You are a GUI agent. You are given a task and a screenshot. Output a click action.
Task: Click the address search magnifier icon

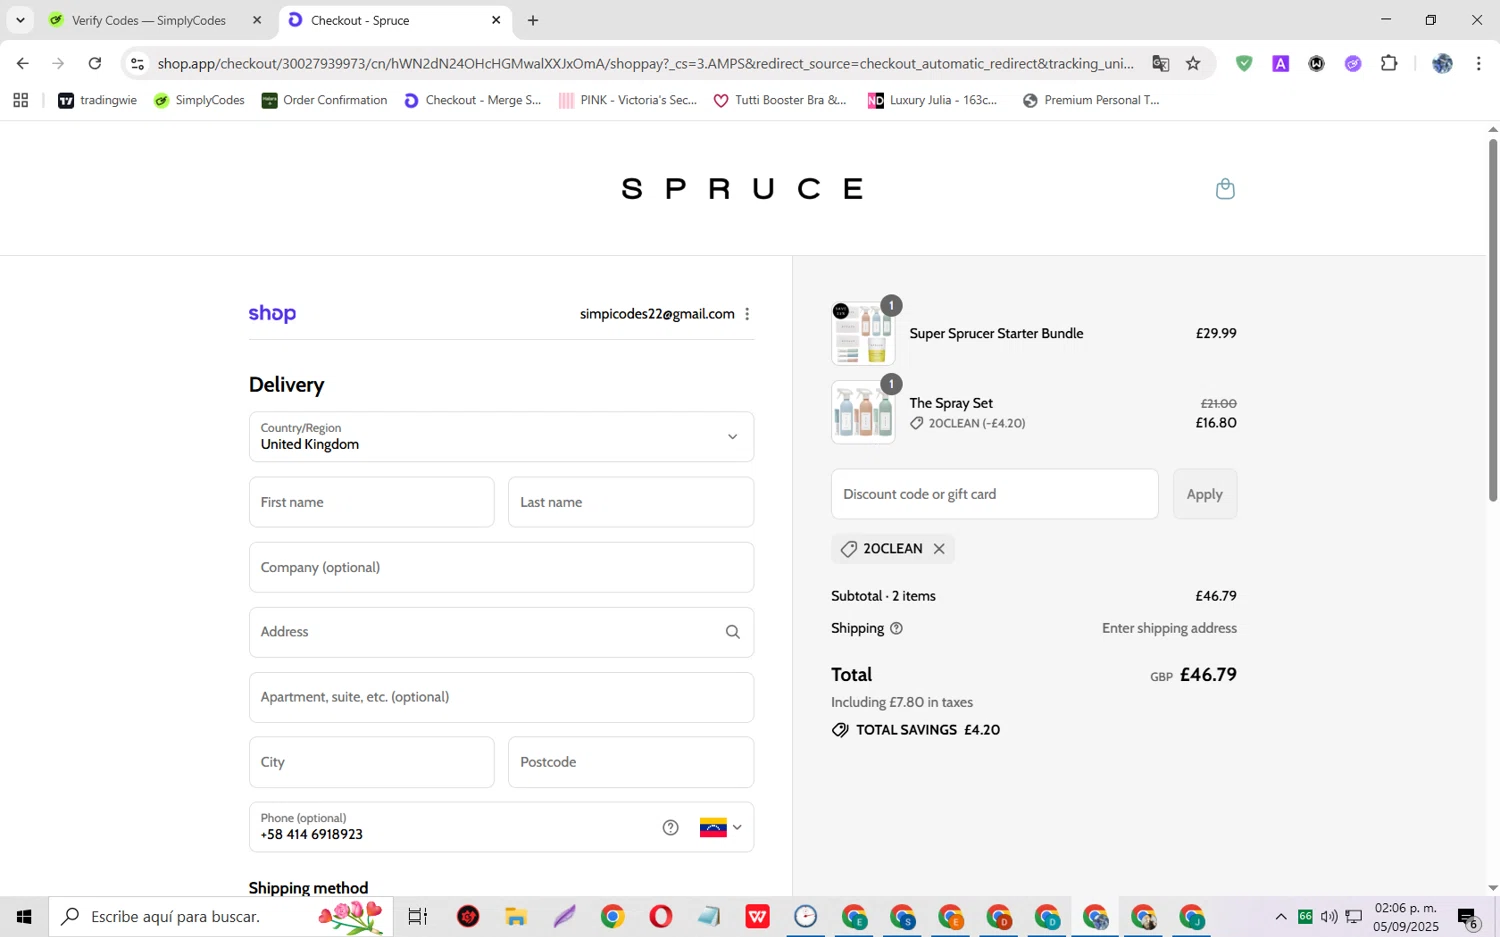(733, 632)
